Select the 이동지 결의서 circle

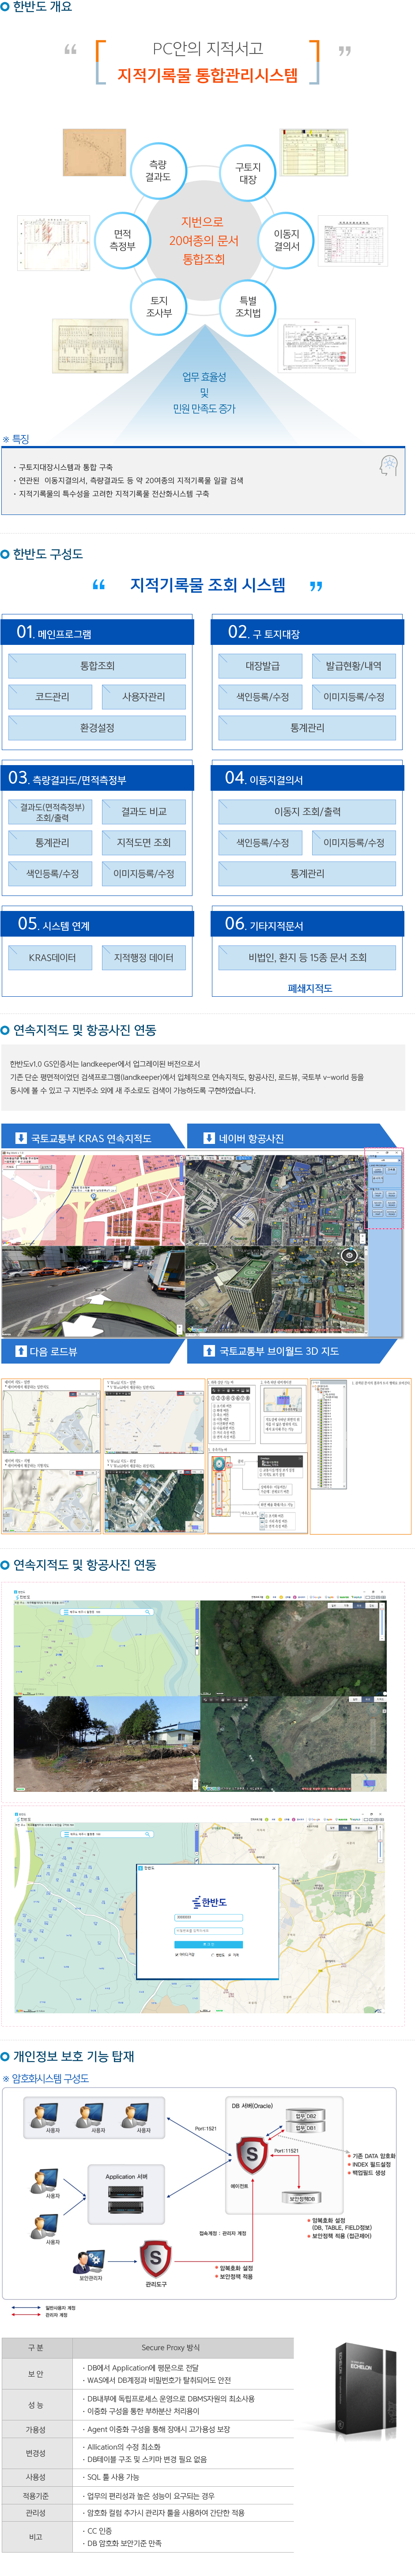pos(286,240)
